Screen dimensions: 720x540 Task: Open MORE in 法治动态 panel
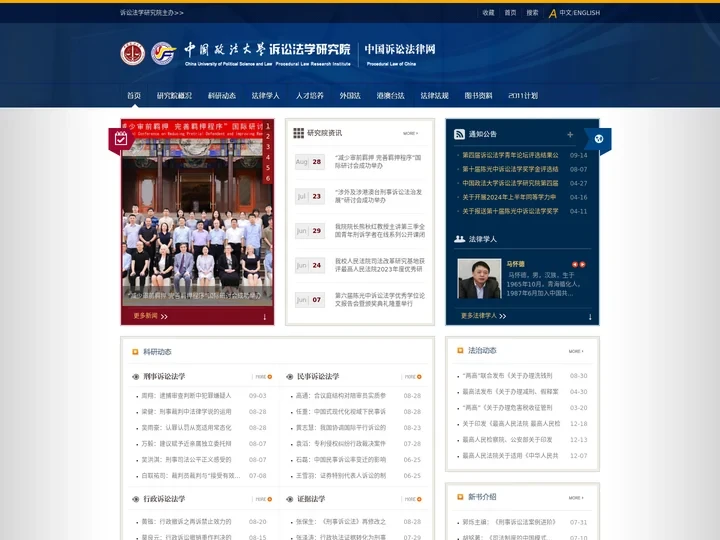point(576,351)
